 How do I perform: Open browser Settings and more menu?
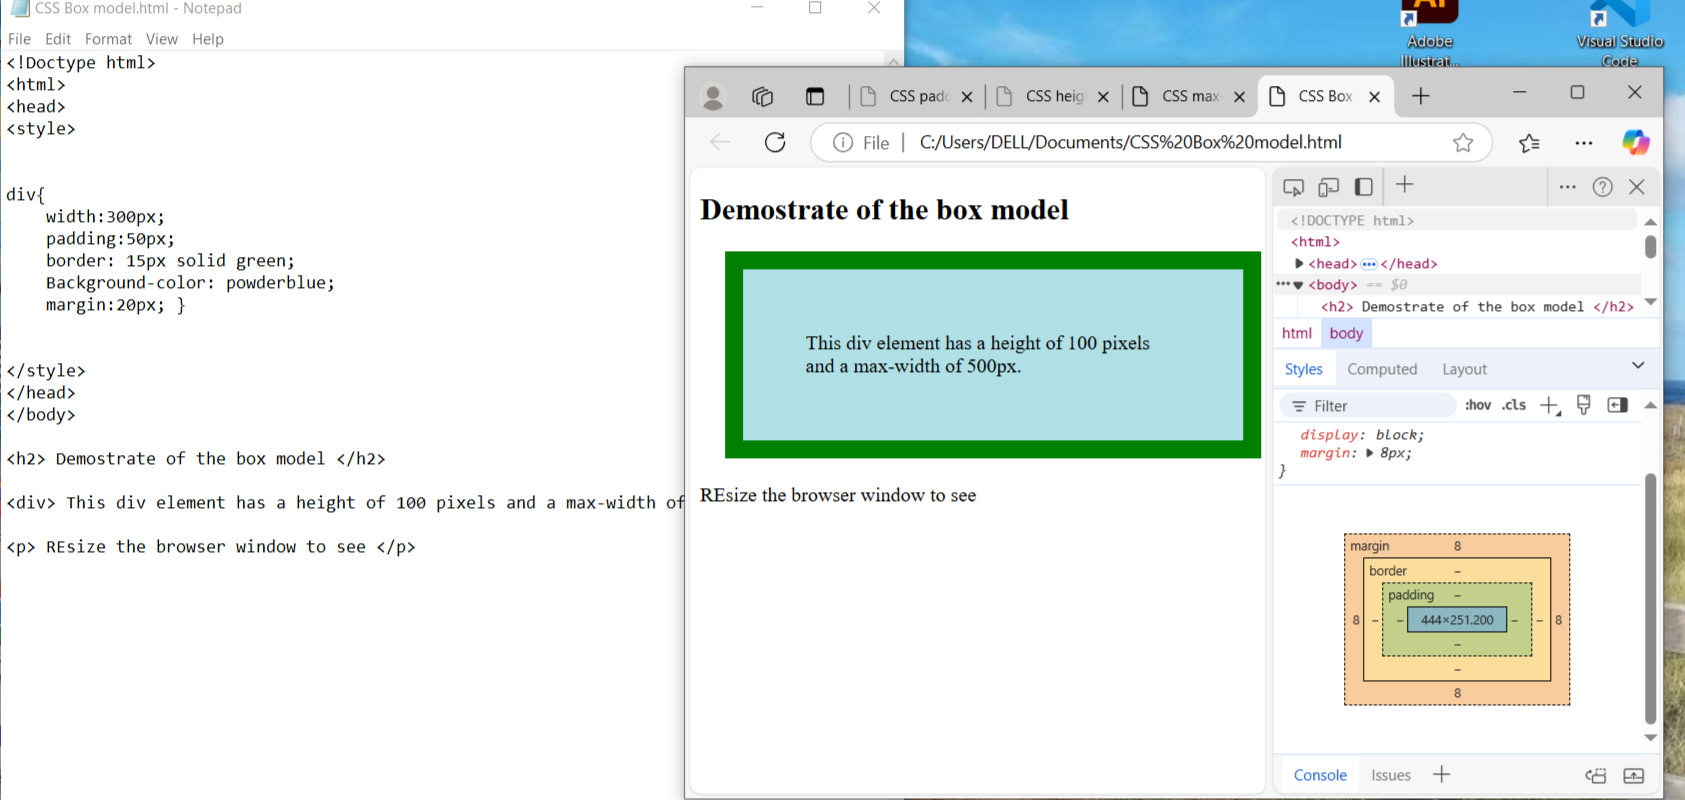[x=1584, y=143]
